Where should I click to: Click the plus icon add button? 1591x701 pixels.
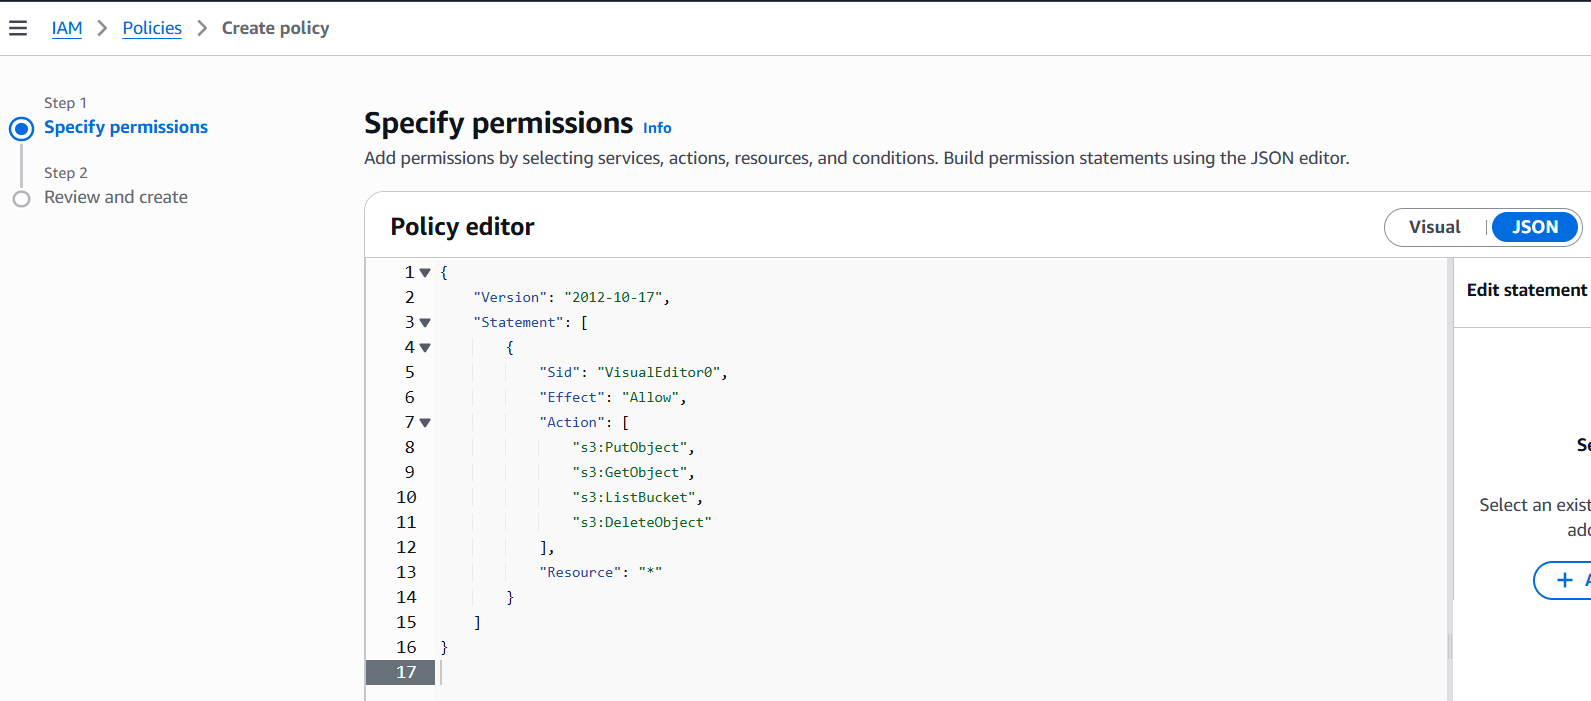click(x=1565, y=580)
